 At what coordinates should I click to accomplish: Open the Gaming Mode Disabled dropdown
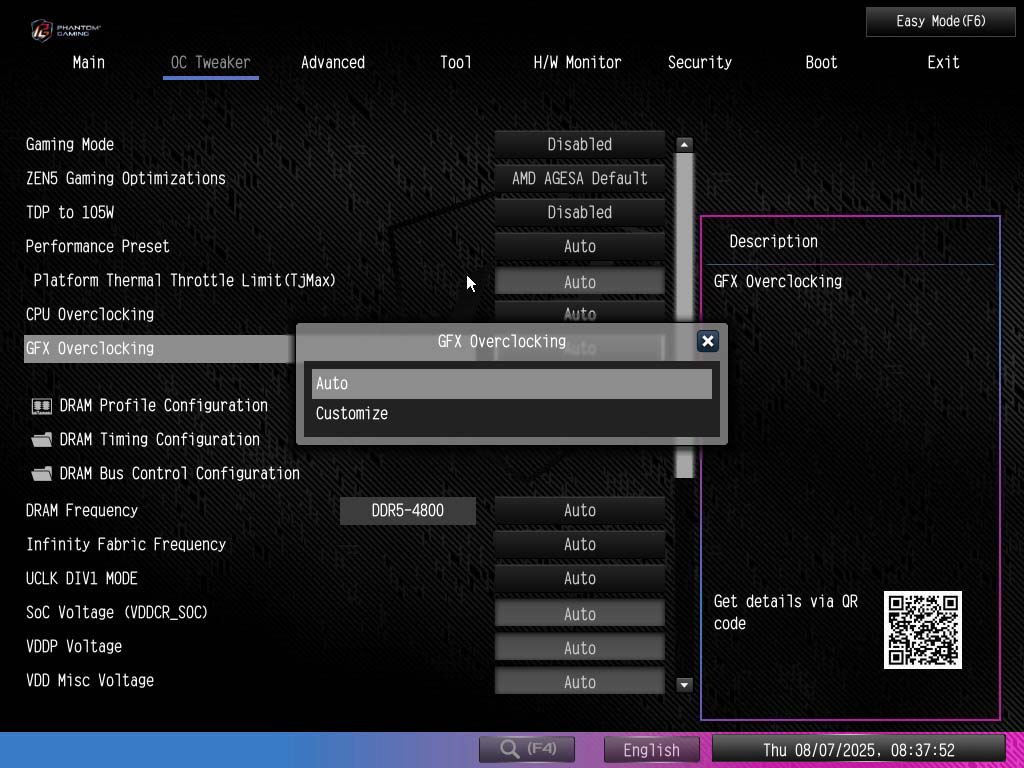point(579,144)
